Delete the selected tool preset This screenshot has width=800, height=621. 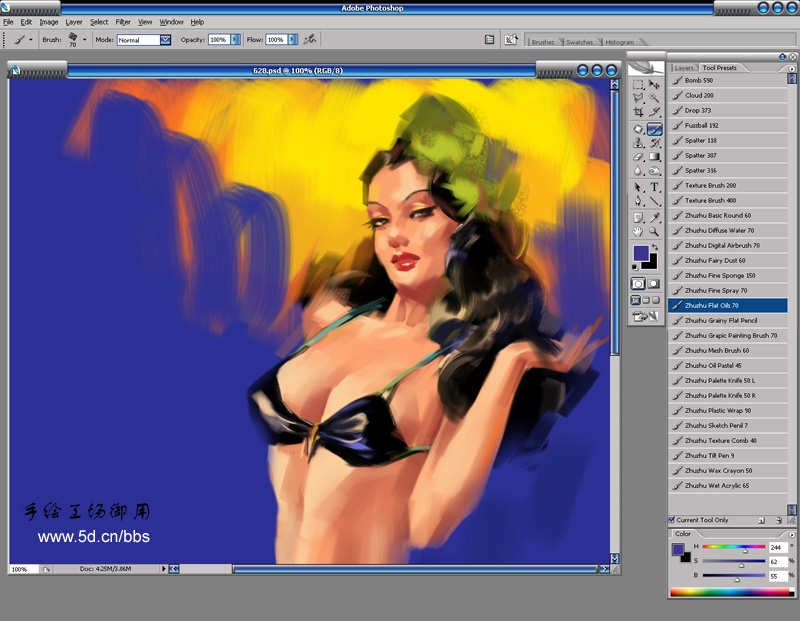(779, 520)
